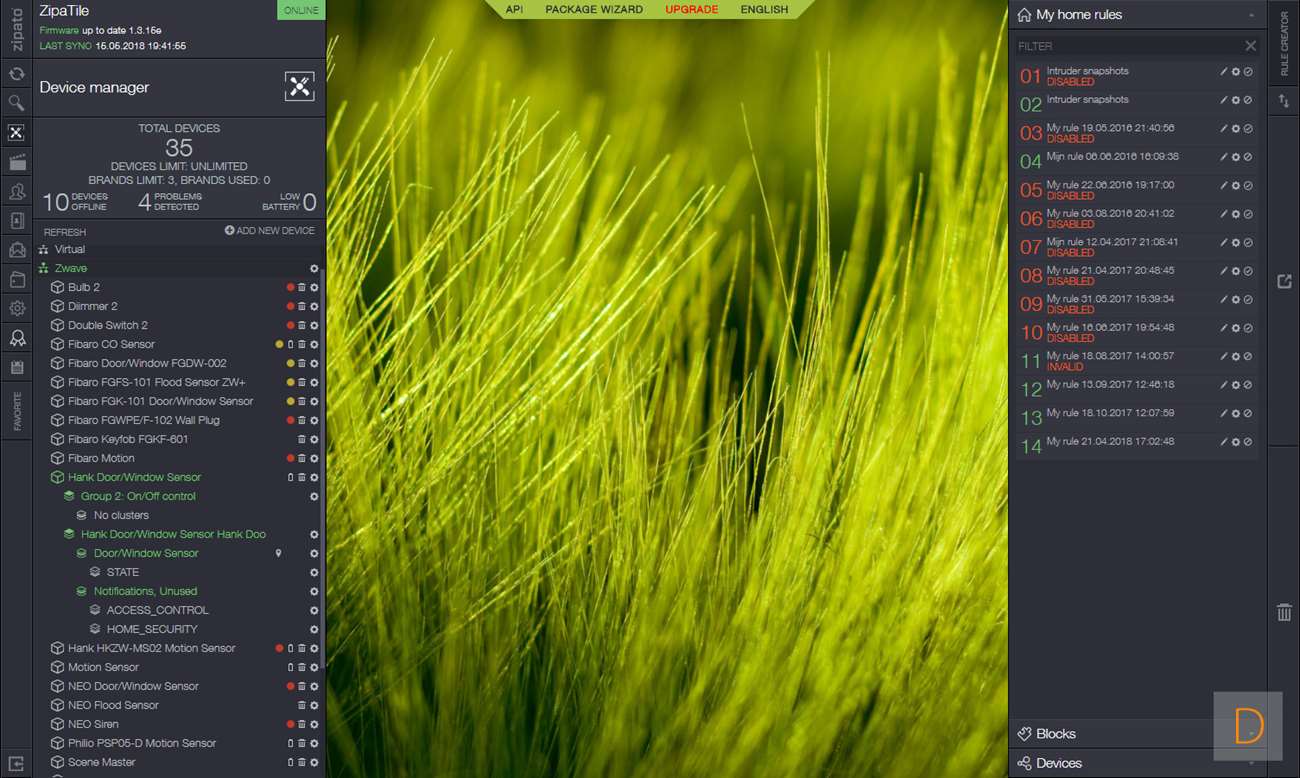Toggle enable state of rule 01

point(1248,72)
